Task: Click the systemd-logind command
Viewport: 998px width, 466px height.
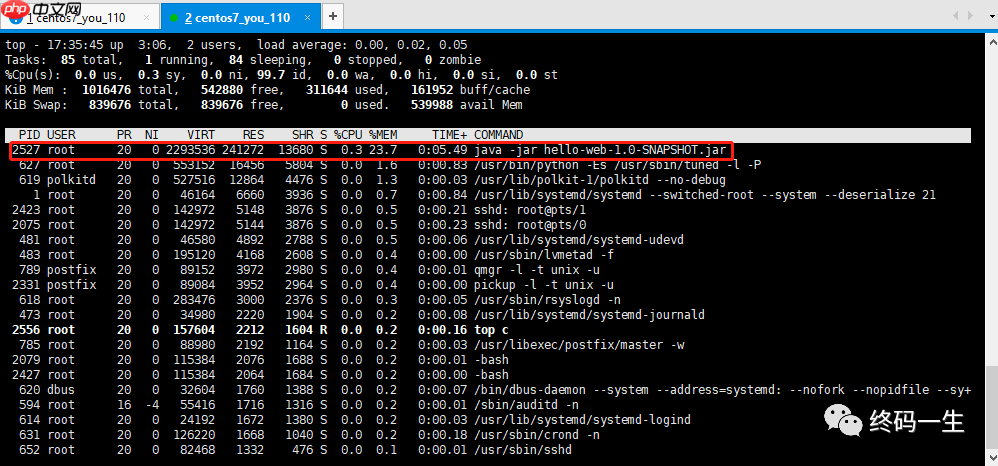Action: click(582, 420)
